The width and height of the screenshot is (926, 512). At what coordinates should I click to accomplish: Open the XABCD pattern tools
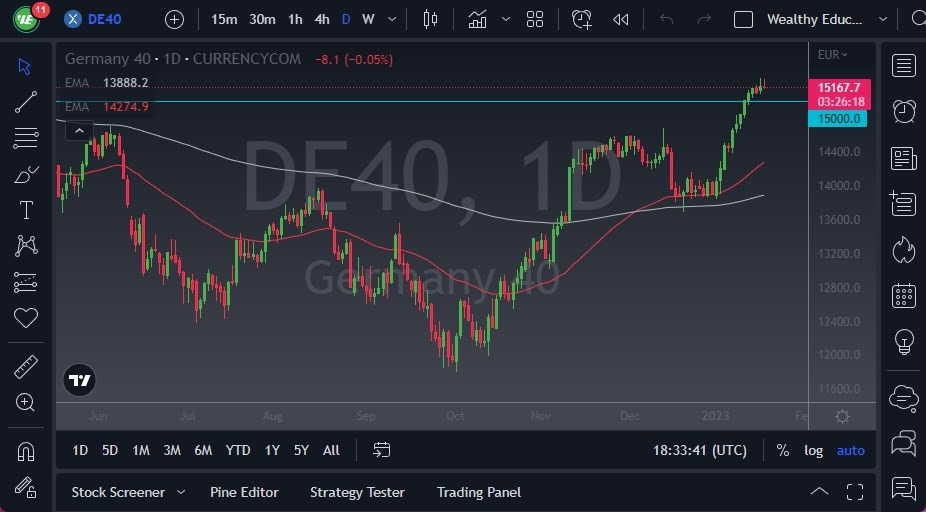pyautogui.click(x=26, y=246)
